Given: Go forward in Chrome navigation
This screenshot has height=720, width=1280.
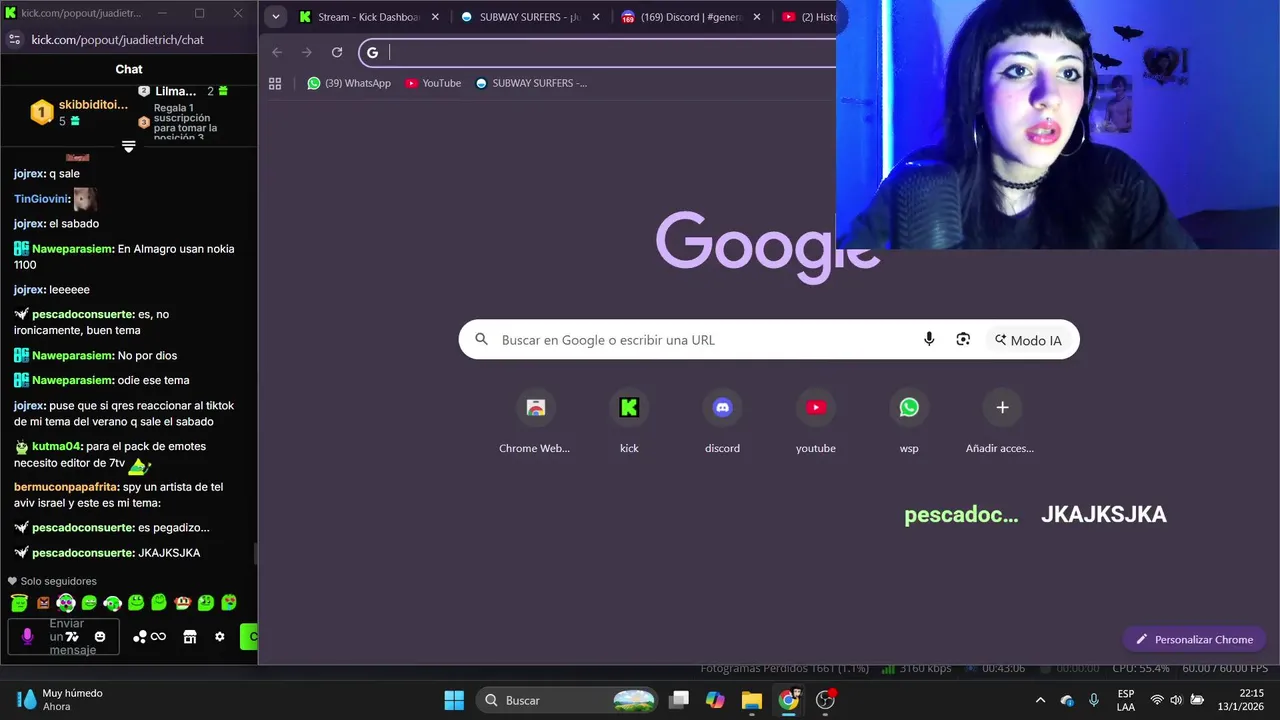Looking at the screenshot, I should [307, 52].
